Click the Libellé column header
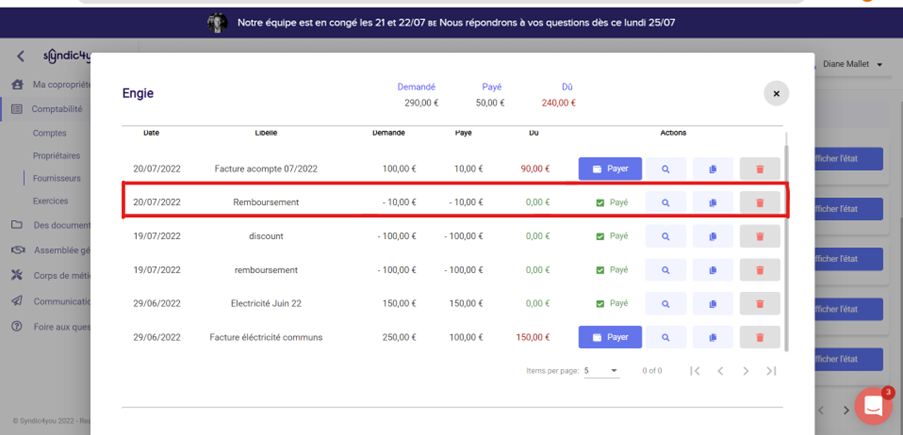 265,133
